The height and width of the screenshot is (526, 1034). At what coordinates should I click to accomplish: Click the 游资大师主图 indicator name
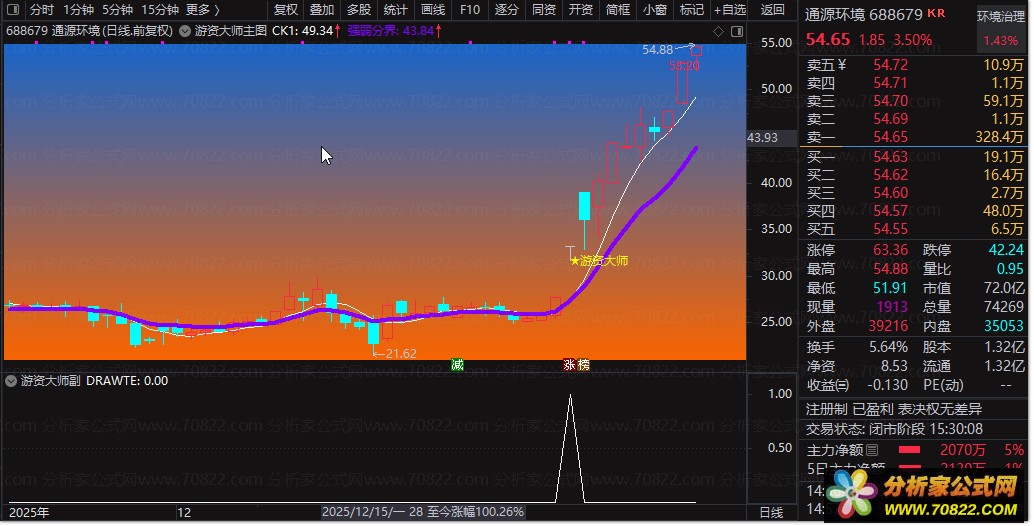(230, 31)
